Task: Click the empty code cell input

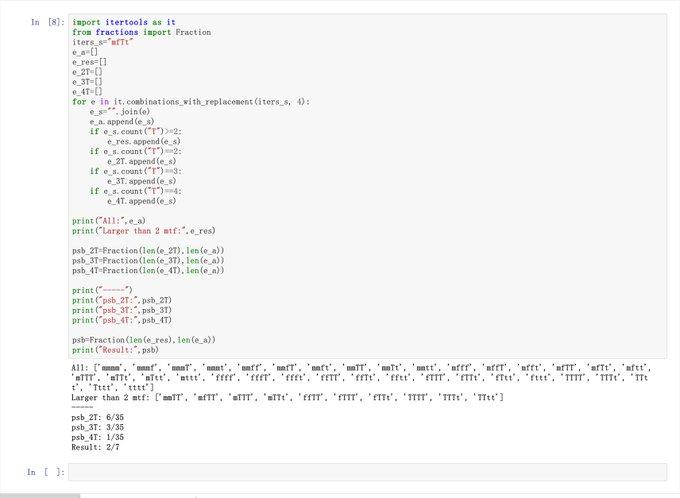Action: pyautogui.click(x=367, y=472)
